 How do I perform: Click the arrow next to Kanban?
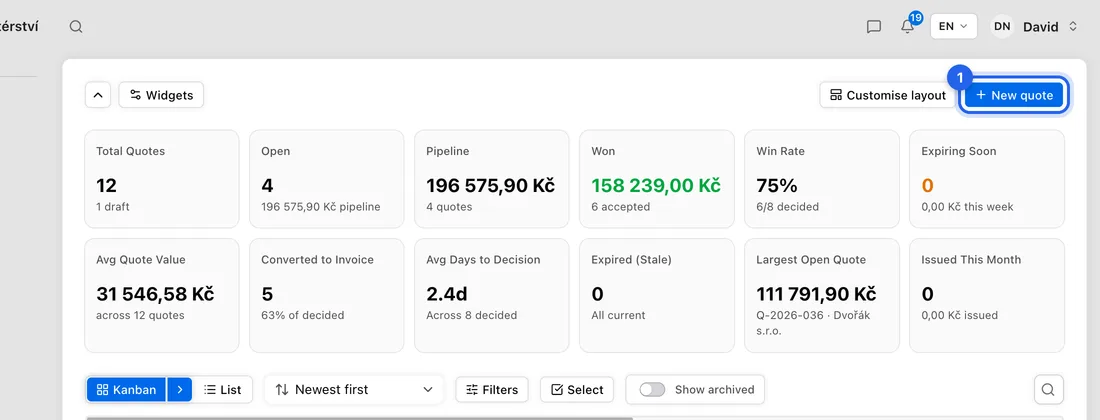coord(180,389)
